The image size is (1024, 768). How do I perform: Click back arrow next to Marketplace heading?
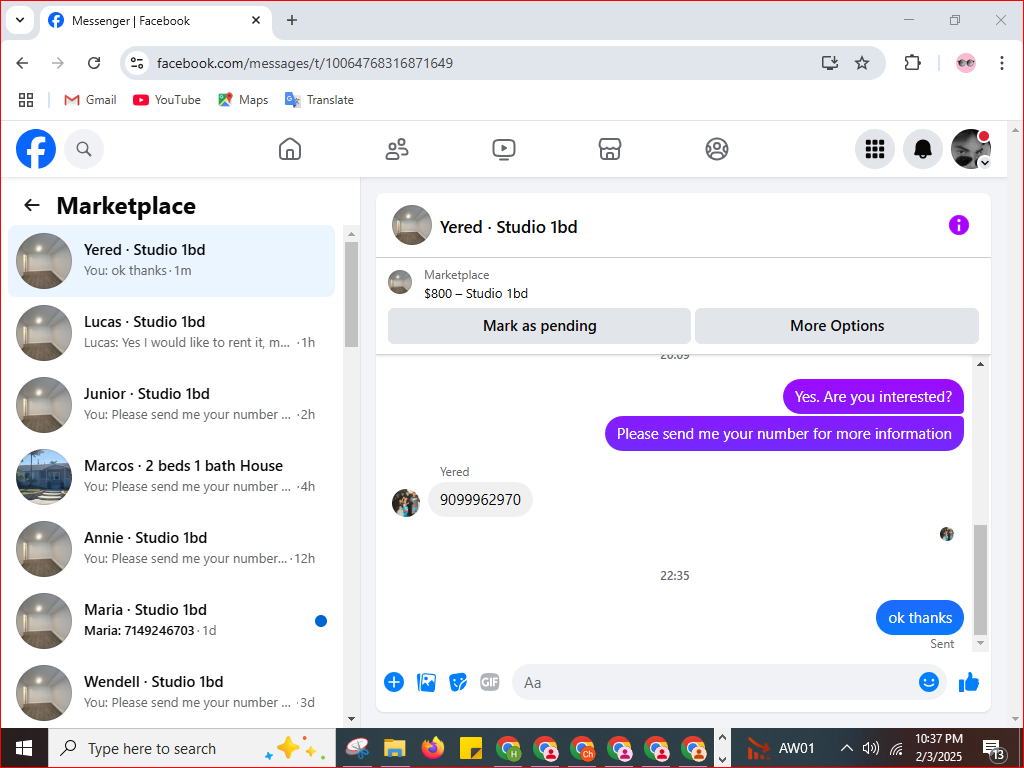pyautogui.click(x=31, y=205)
